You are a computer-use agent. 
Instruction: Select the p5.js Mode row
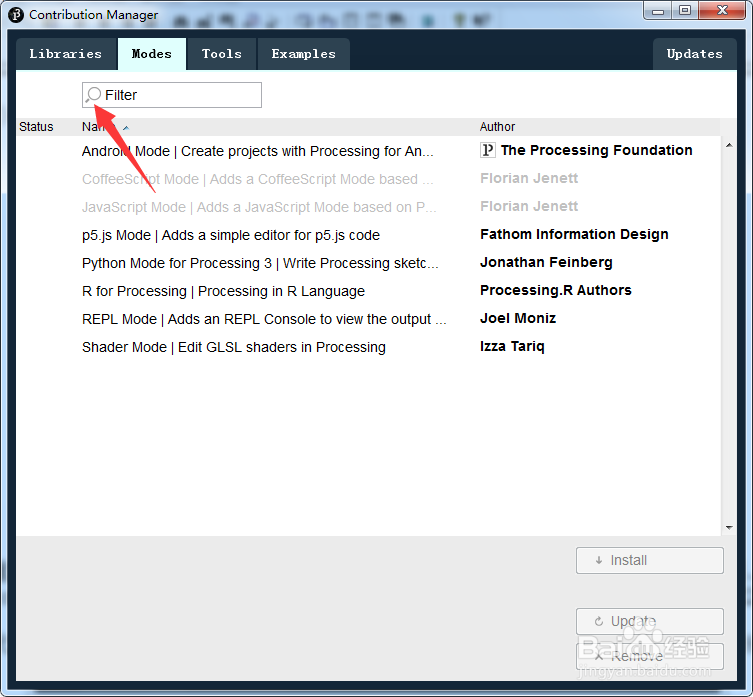pyautogui.click(x=368, y=235)
